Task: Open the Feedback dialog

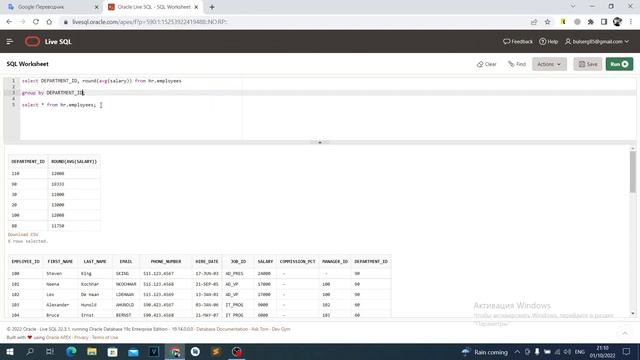Action: pyautogui.click(x=518, y=42)
